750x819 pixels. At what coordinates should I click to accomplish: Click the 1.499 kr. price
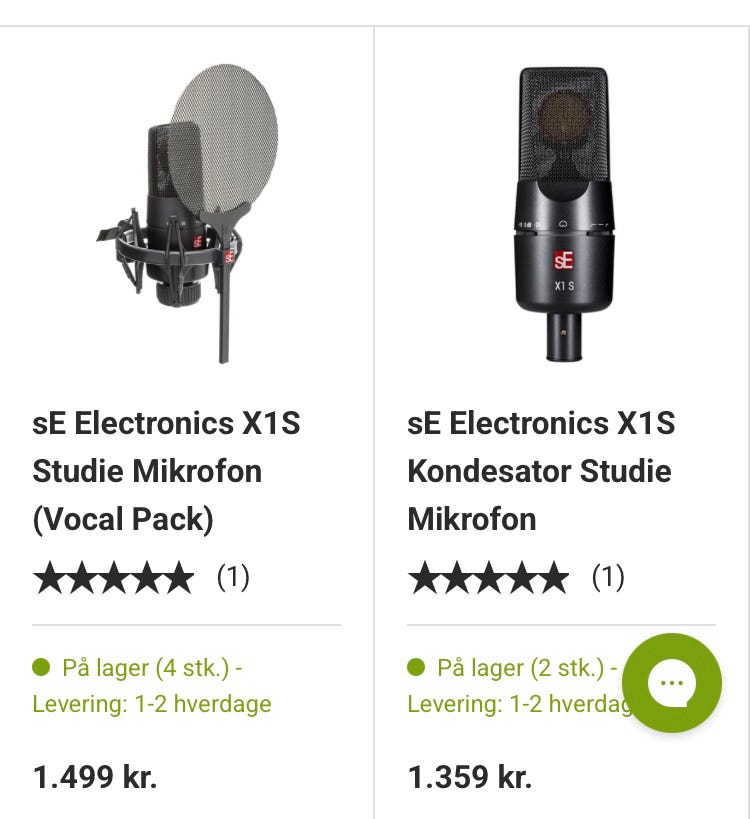[95, 777]
